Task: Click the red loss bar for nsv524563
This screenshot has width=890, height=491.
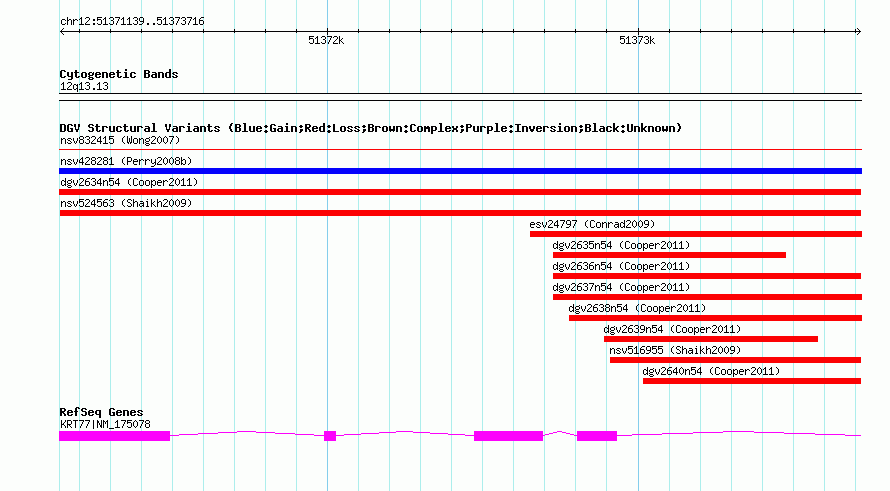Action: (x=460, y=213)
